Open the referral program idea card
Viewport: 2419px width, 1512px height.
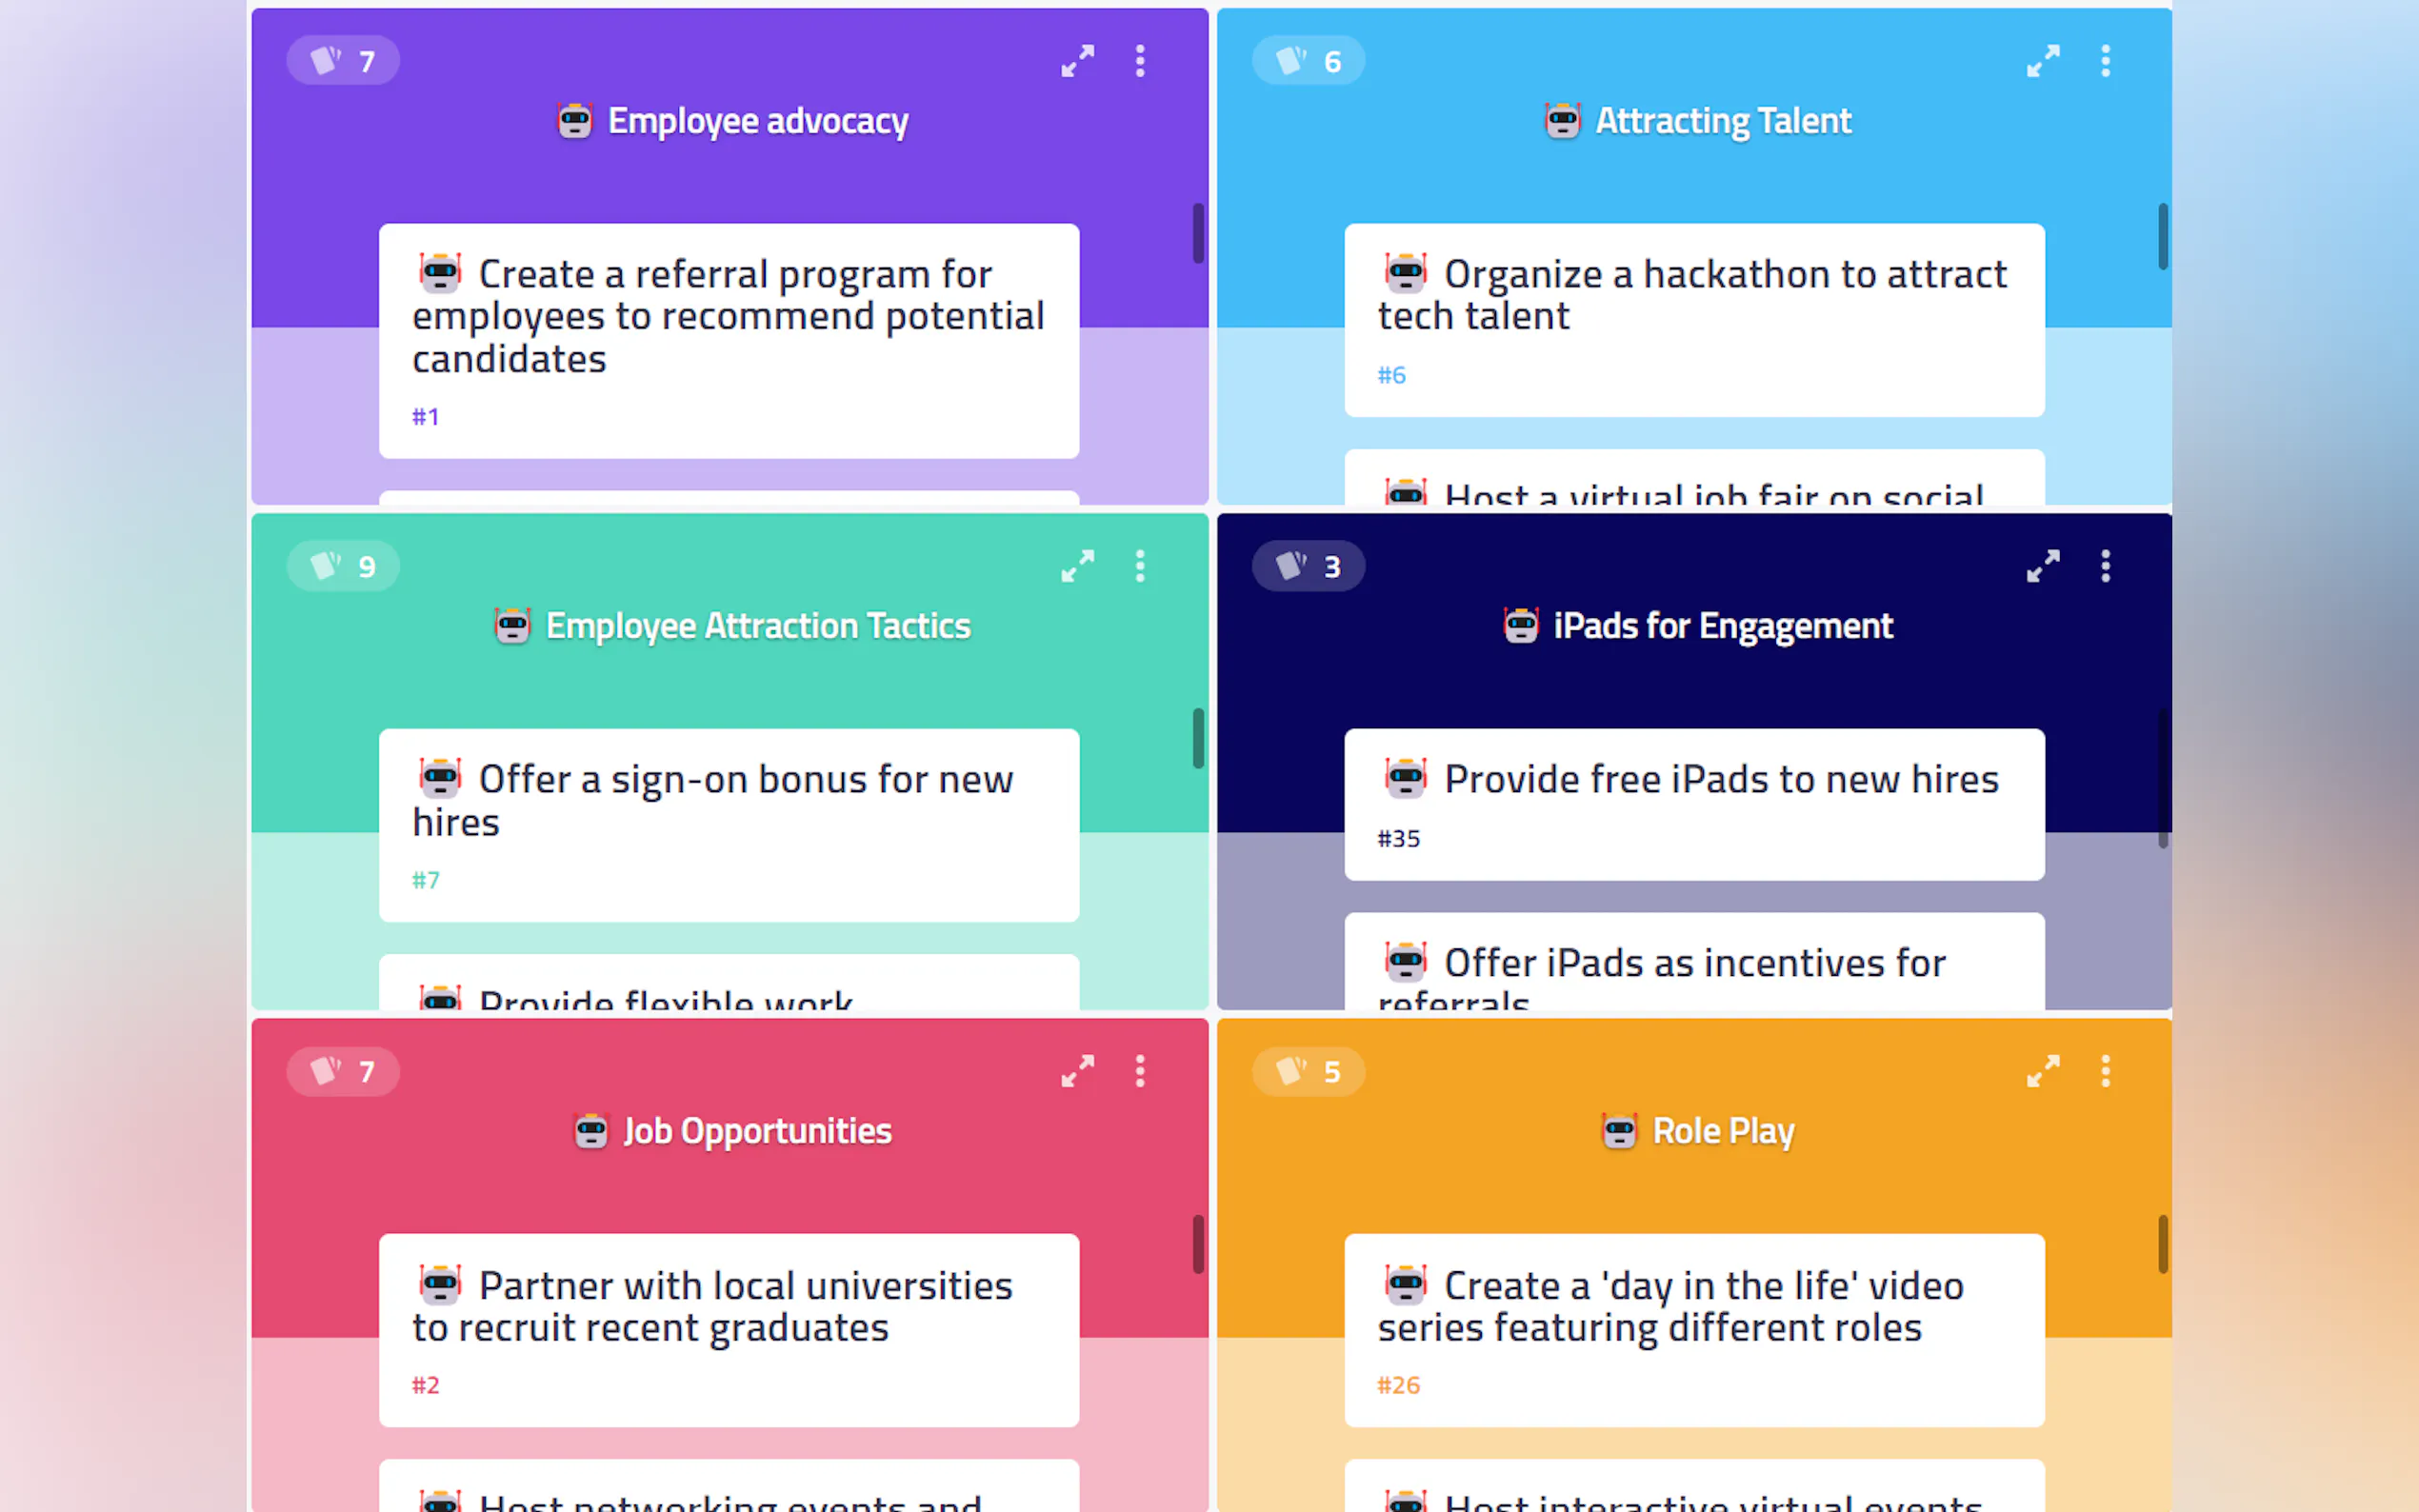[728, 340]
